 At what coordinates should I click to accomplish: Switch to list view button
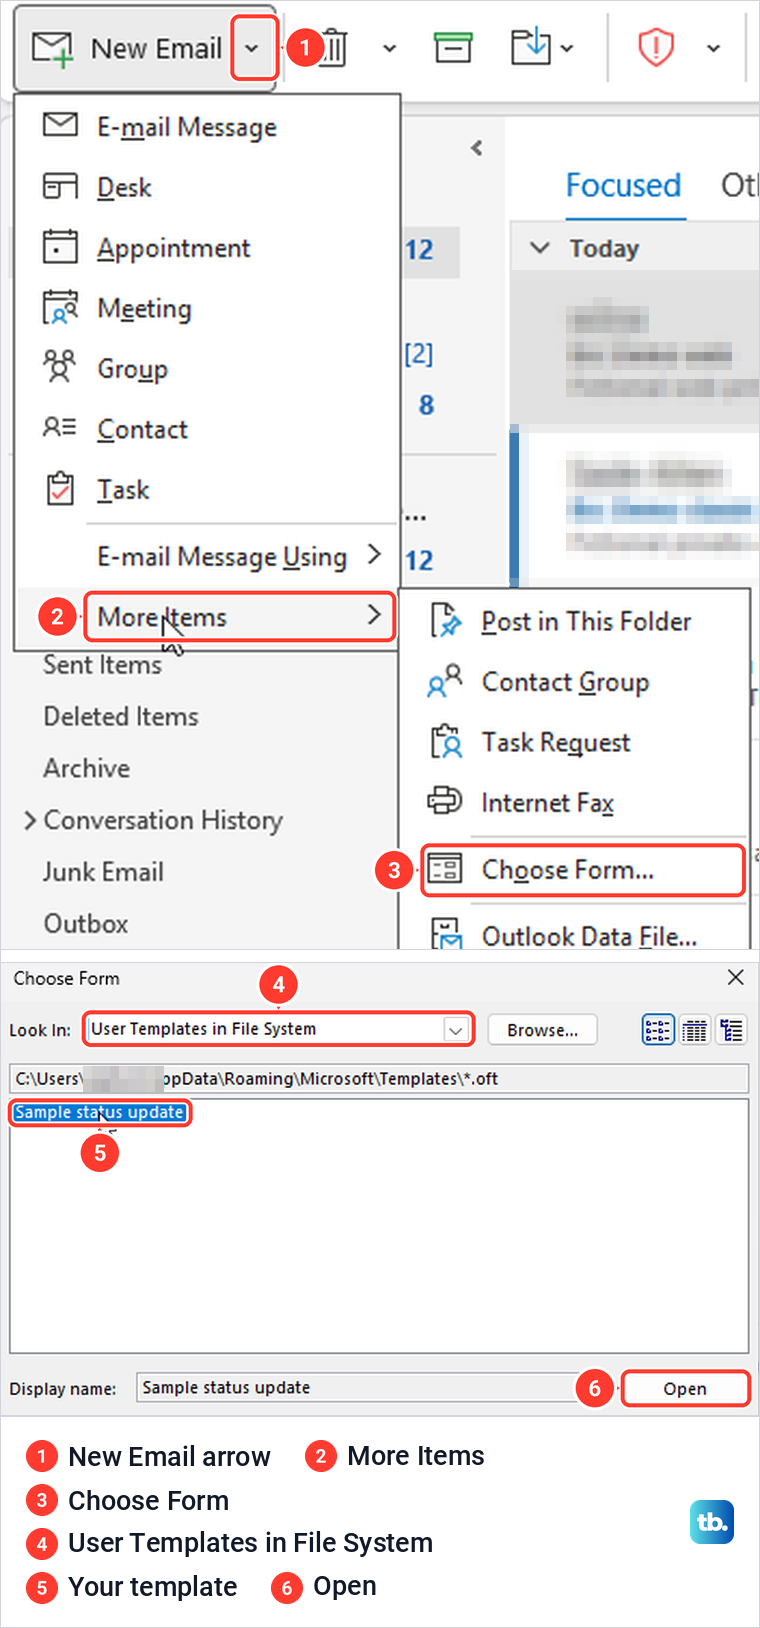click(x=695, y=1030)
